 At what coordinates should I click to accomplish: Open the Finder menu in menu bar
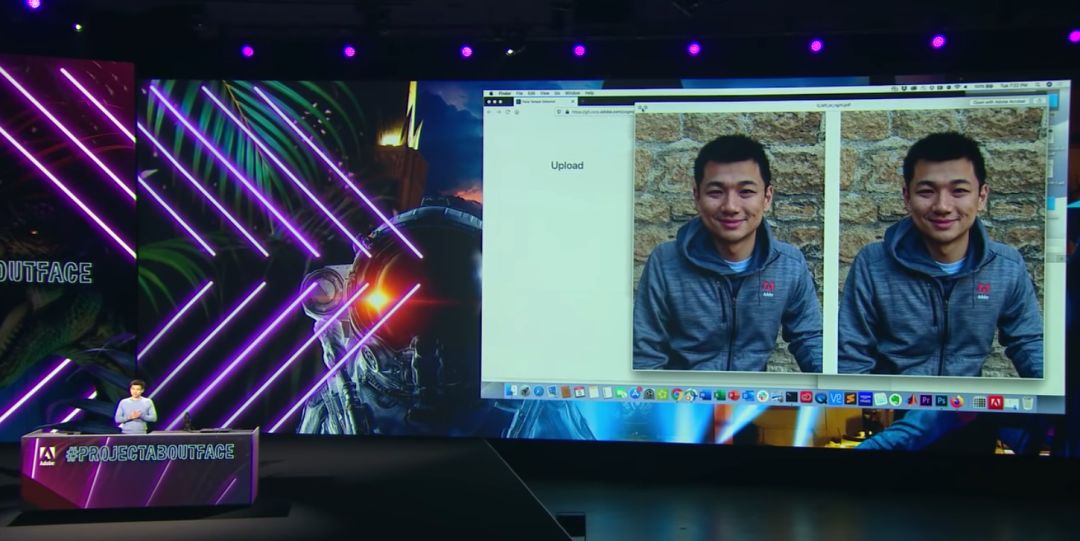(505, 93)
